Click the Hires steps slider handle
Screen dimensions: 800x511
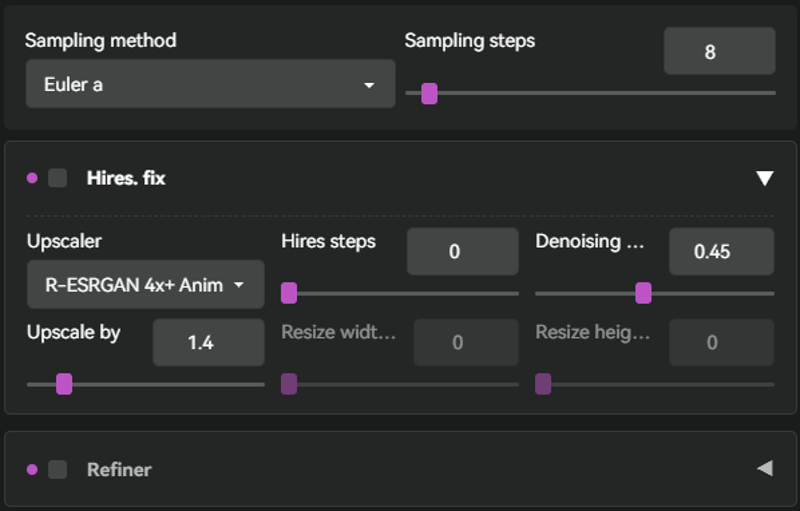[x=289, y=293]
